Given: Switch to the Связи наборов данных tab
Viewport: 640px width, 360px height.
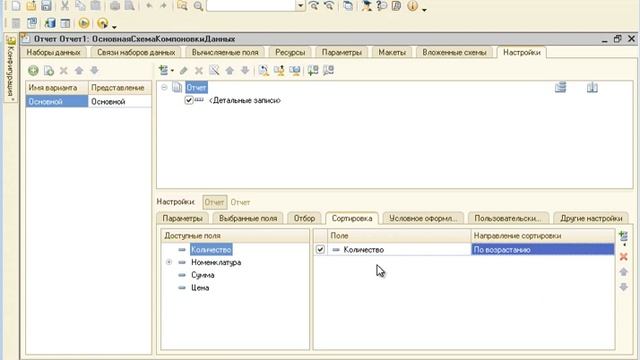Looking at the screenshot, I should (x=136, y=52).
